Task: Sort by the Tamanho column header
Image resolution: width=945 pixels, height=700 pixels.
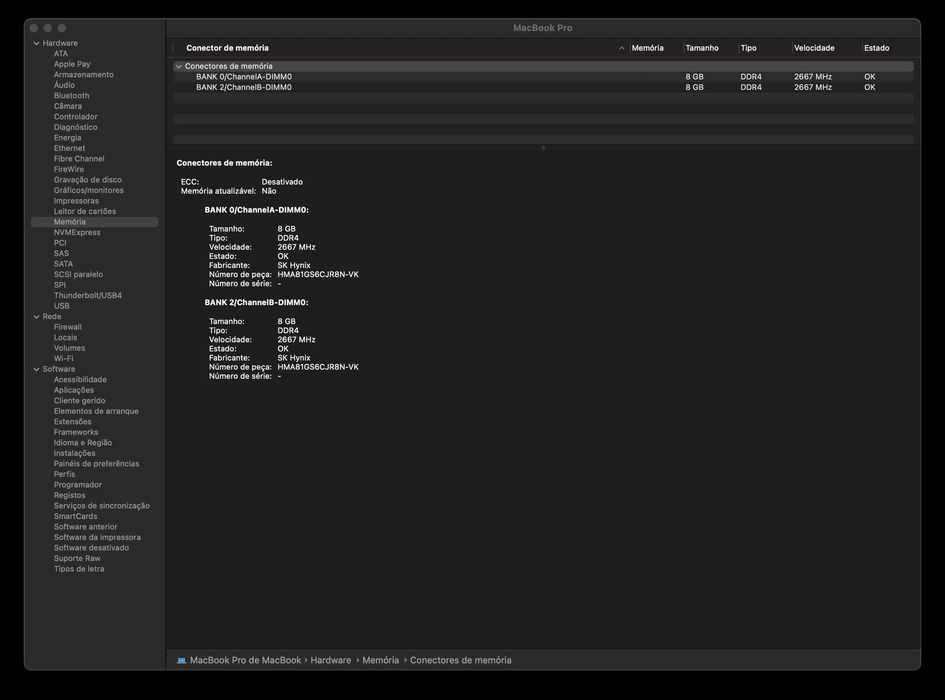Action: 702,48
